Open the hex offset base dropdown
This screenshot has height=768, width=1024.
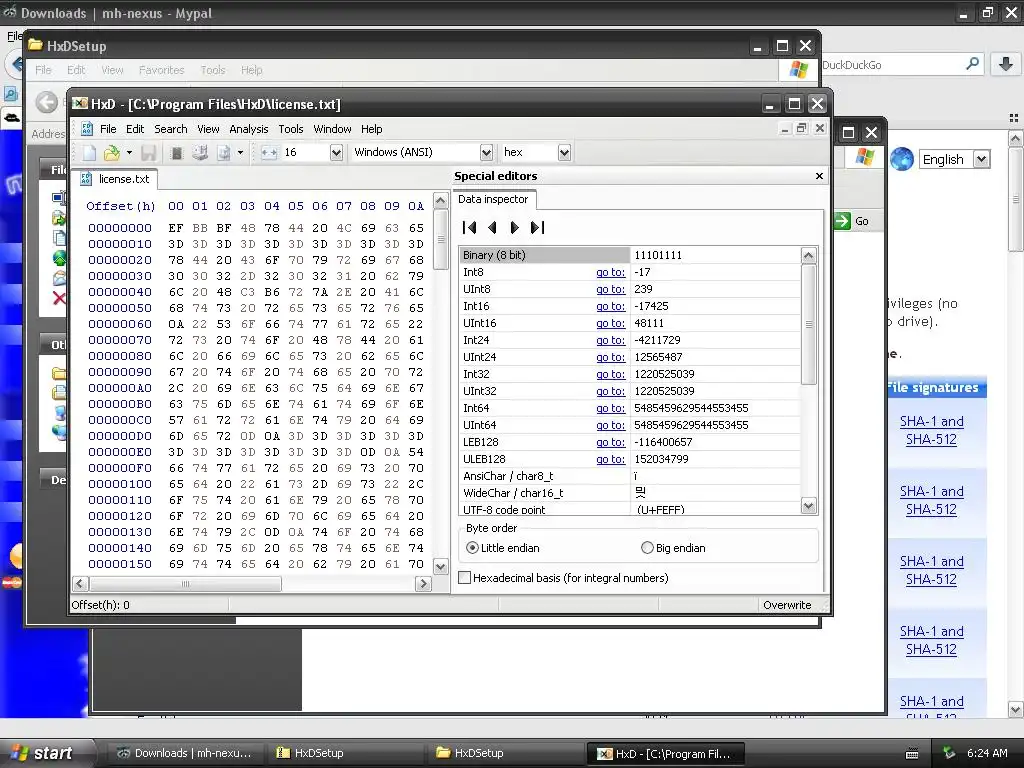pos(564,153)
